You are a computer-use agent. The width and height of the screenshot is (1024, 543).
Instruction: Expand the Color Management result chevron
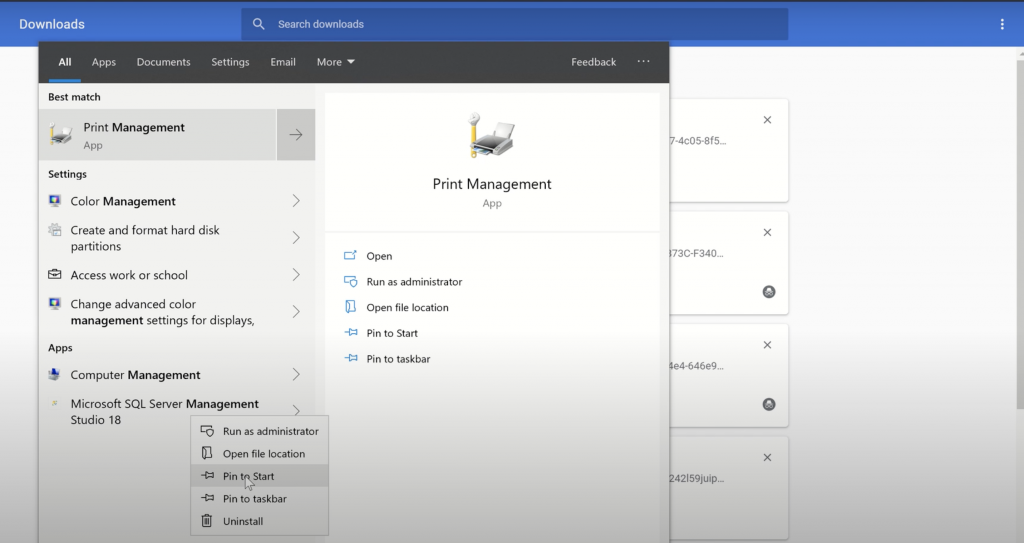click(x=296, y=201)
